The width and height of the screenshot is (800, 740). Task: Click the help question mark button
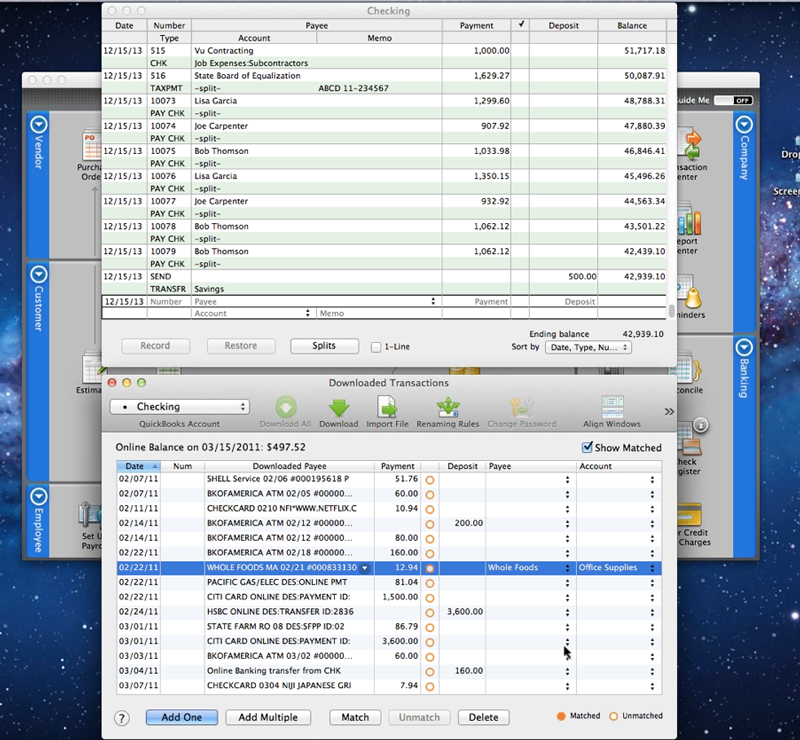click(x=121, y=719)
